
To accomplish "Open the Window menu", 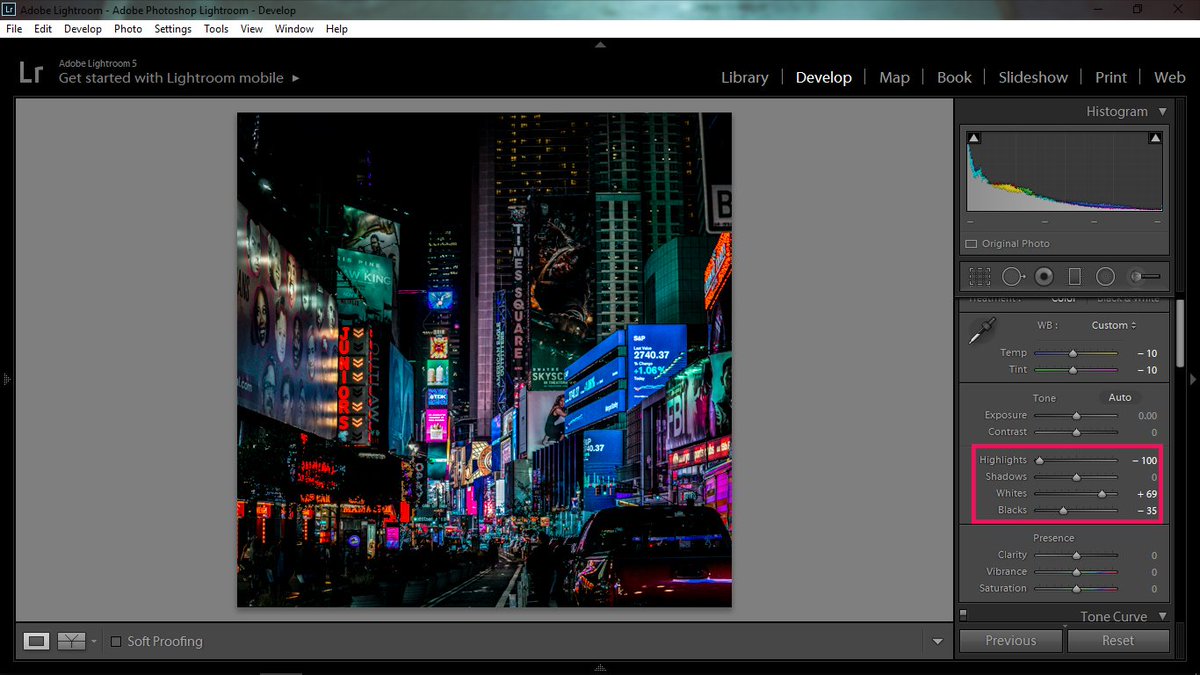I will [x=294, y=29].
